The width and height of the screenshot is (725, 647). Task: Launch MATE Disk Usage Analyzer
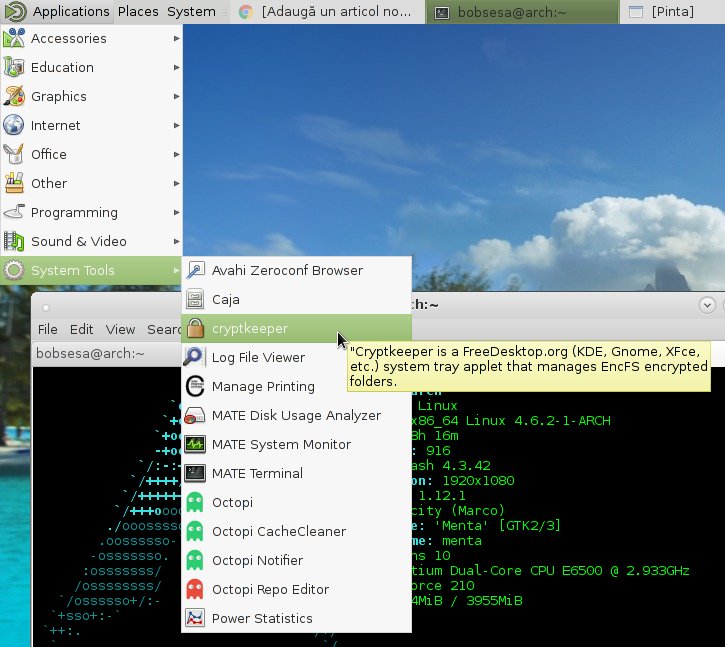[x=296, y=415]
